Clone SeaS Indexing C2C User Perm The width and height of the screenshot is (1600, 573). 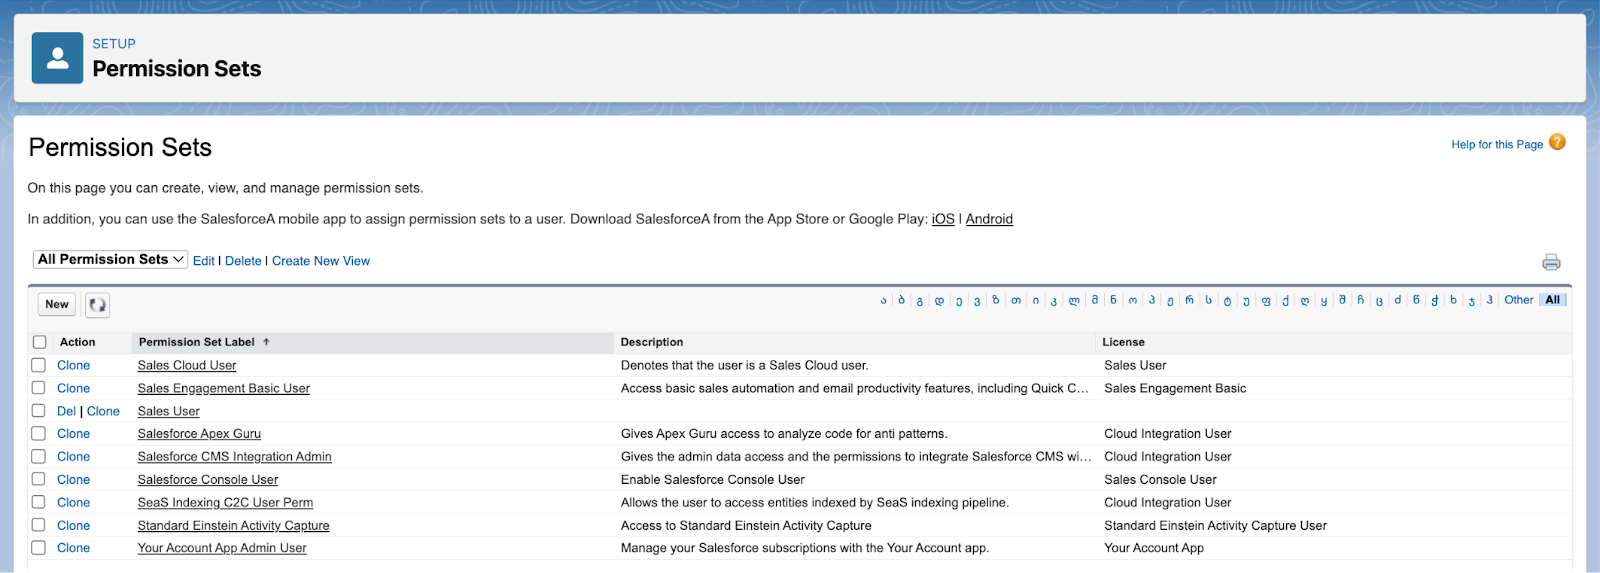click(73, 502)
